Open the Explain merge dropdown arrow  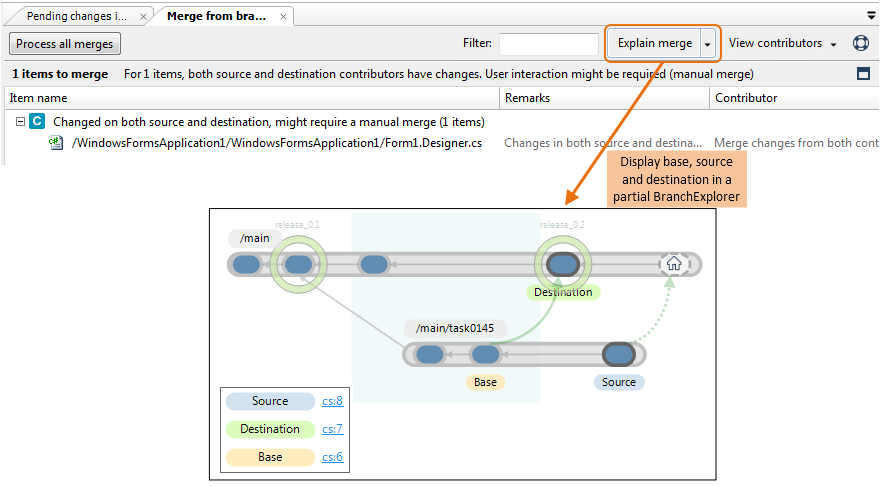[707, 44]
